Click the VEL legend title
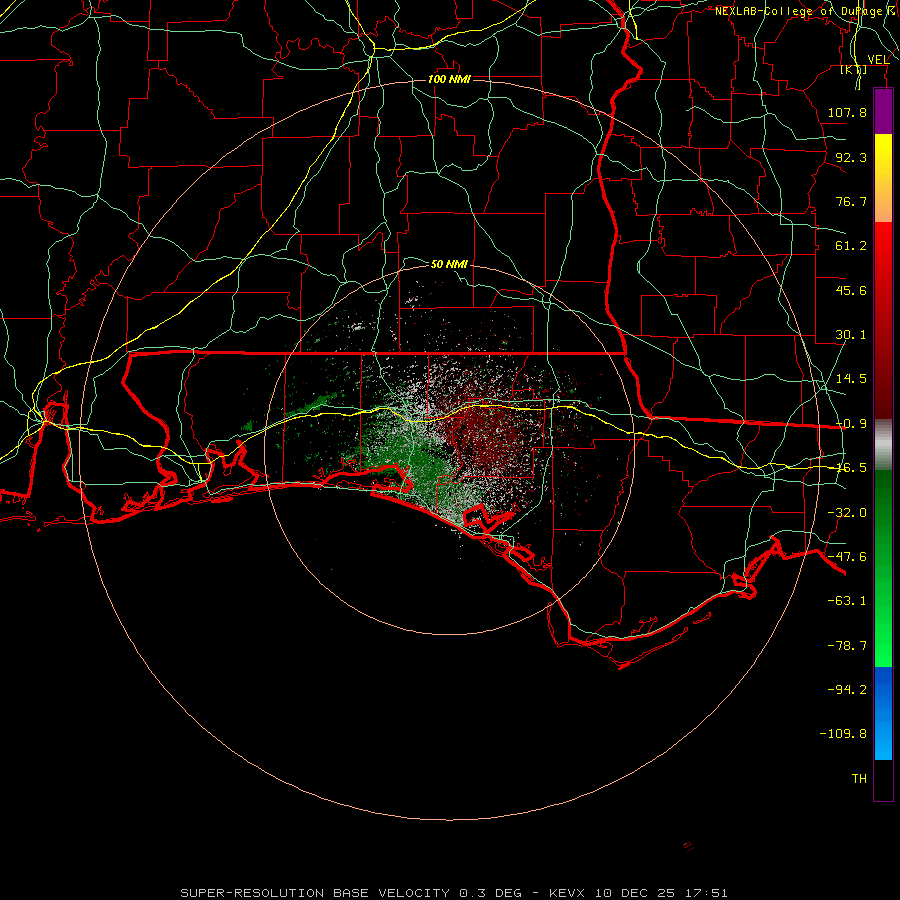This screenshot has height=900, width=900. [878, 60]
